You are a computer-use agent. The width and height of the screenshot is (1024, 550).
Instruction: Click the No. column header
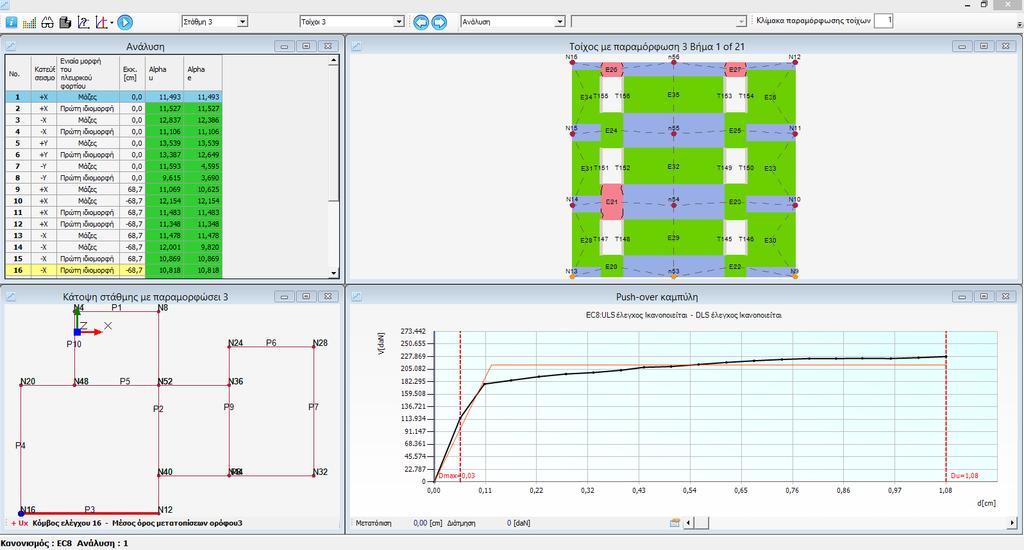click(18, 73)
